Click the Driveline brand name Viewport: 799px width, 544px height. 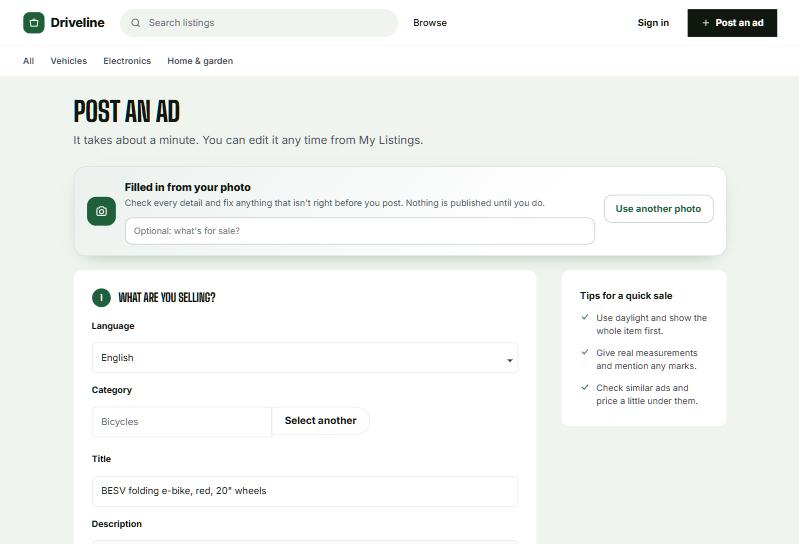click(x=77, y=23)
